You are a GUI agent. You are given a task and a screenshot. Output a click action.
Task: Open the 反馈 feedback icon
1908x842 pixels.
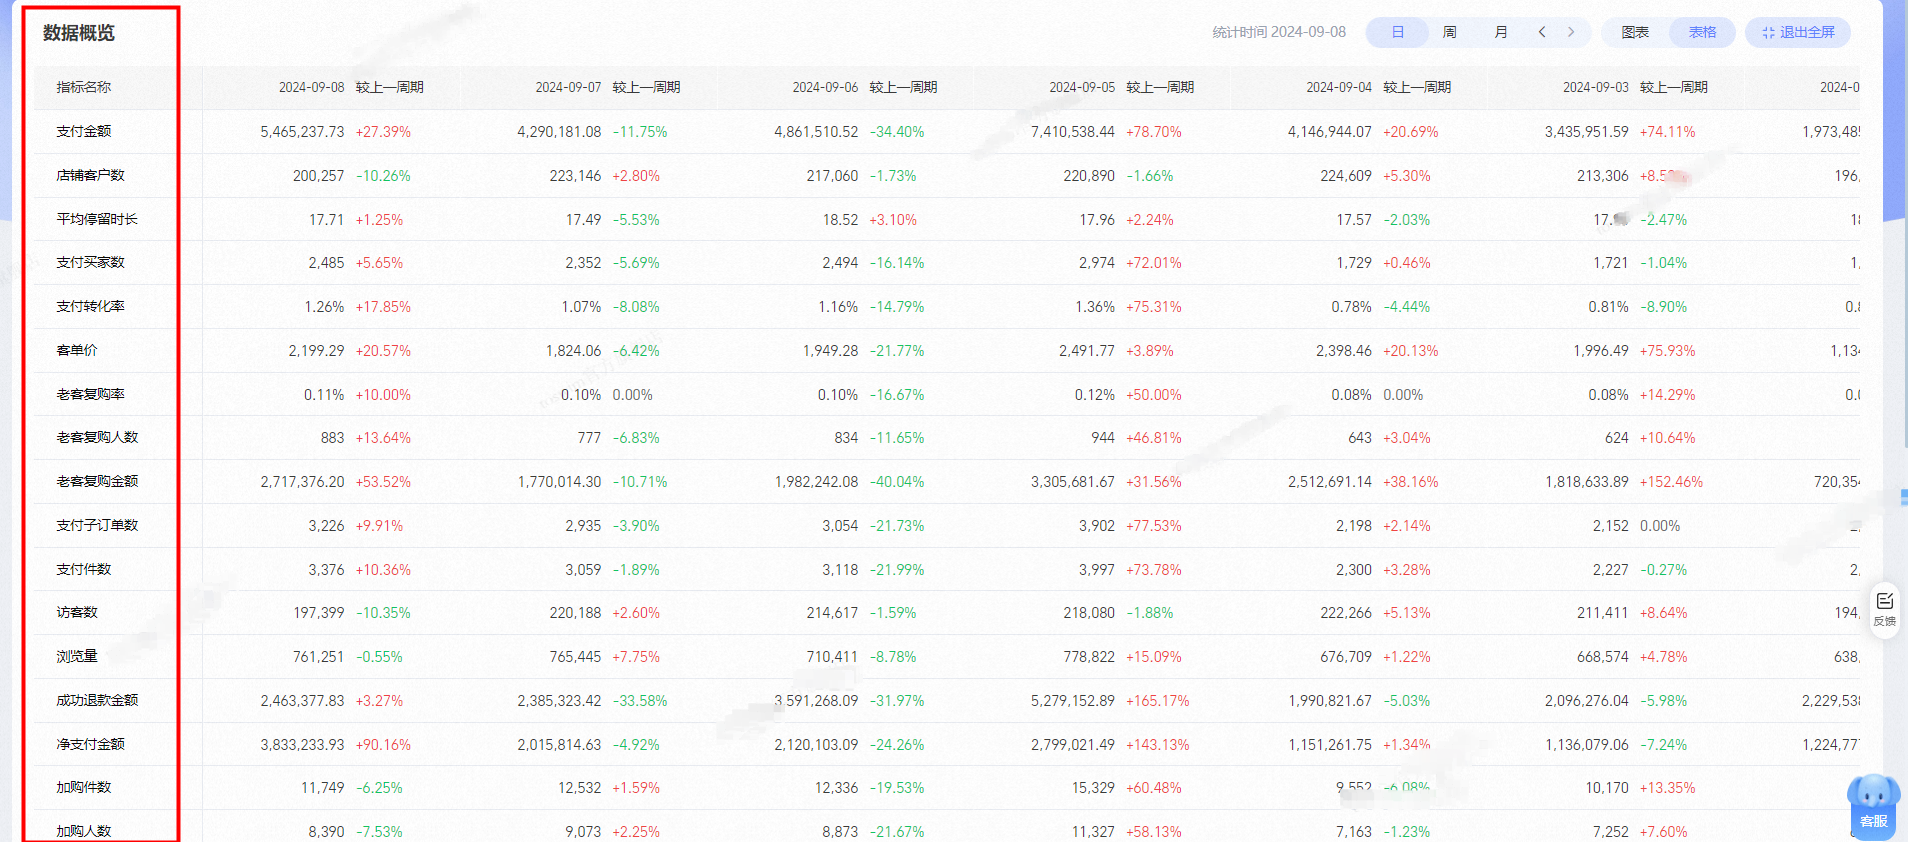(1885, 609)
